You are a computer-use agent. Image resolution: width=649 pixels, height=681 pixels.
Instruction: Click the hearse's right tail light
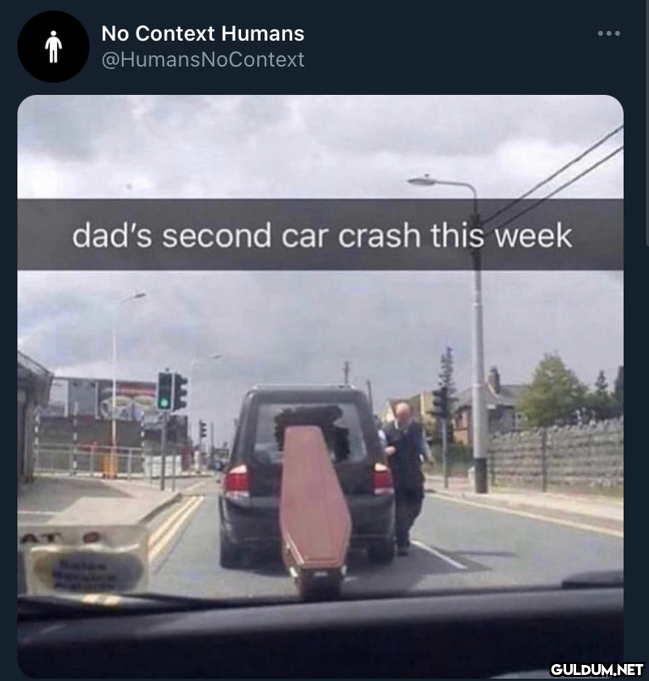tap(382, 478)
